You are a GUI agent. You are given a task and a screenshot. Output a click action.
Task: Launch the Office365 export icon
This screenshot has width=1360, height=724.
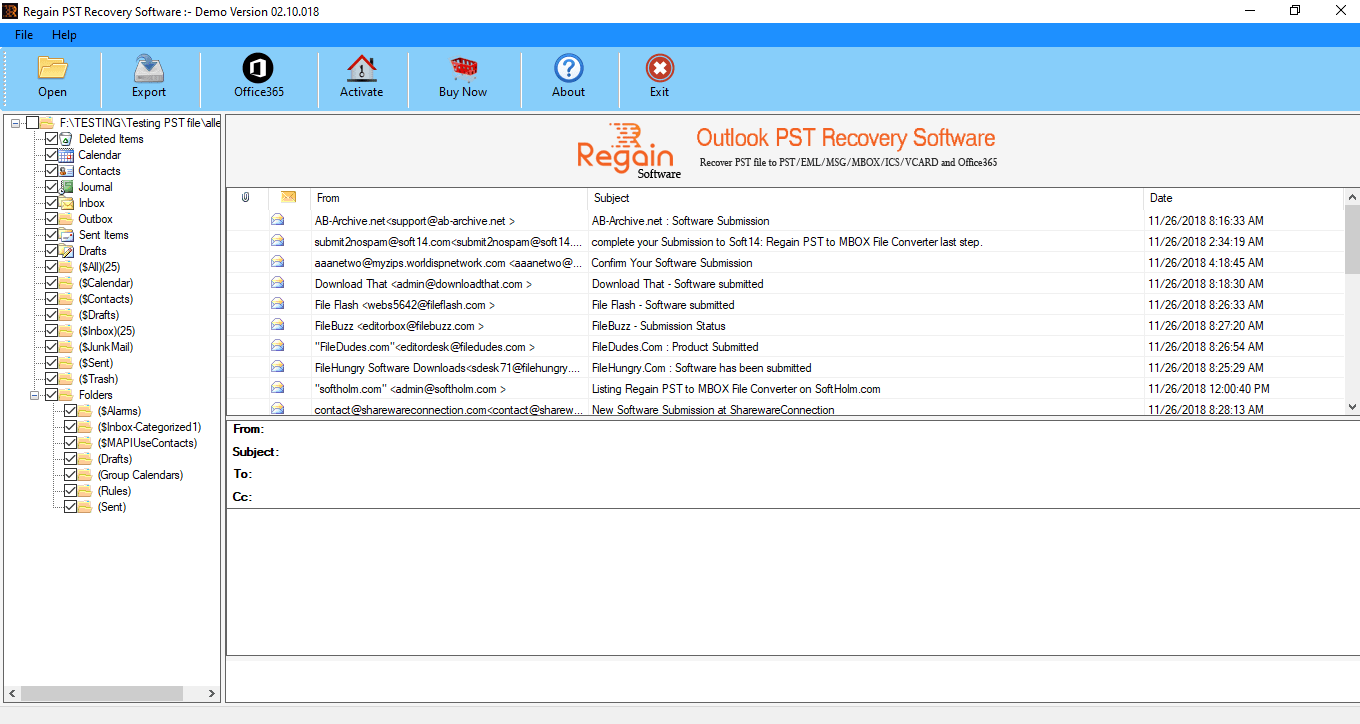pos(258,68)
